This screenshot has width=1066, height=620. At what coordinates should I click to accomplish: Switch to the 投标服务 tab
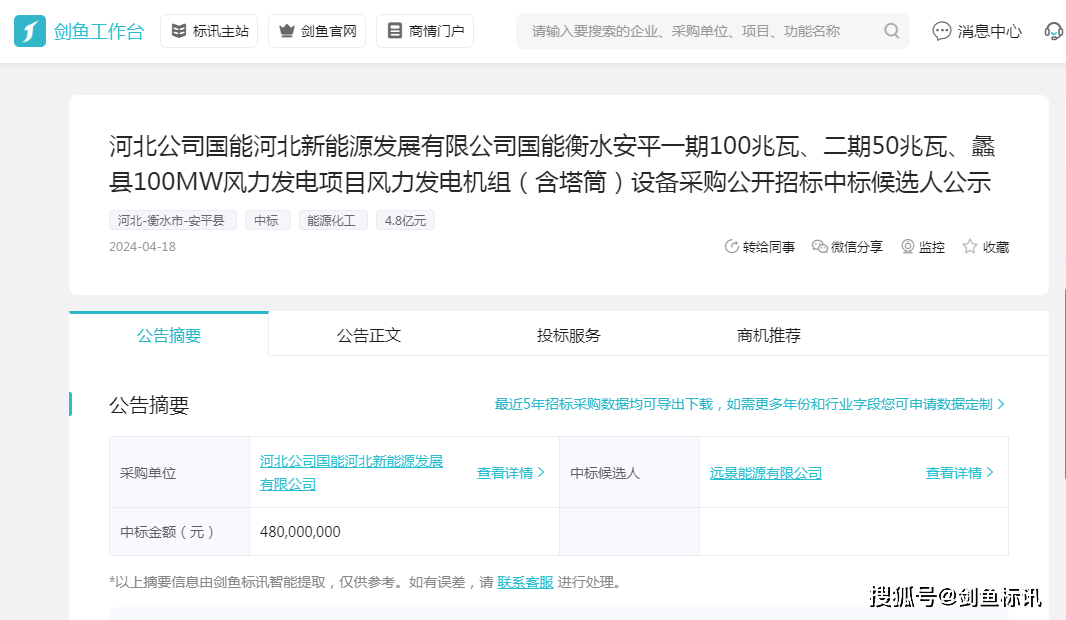click(x=568, y=335)
